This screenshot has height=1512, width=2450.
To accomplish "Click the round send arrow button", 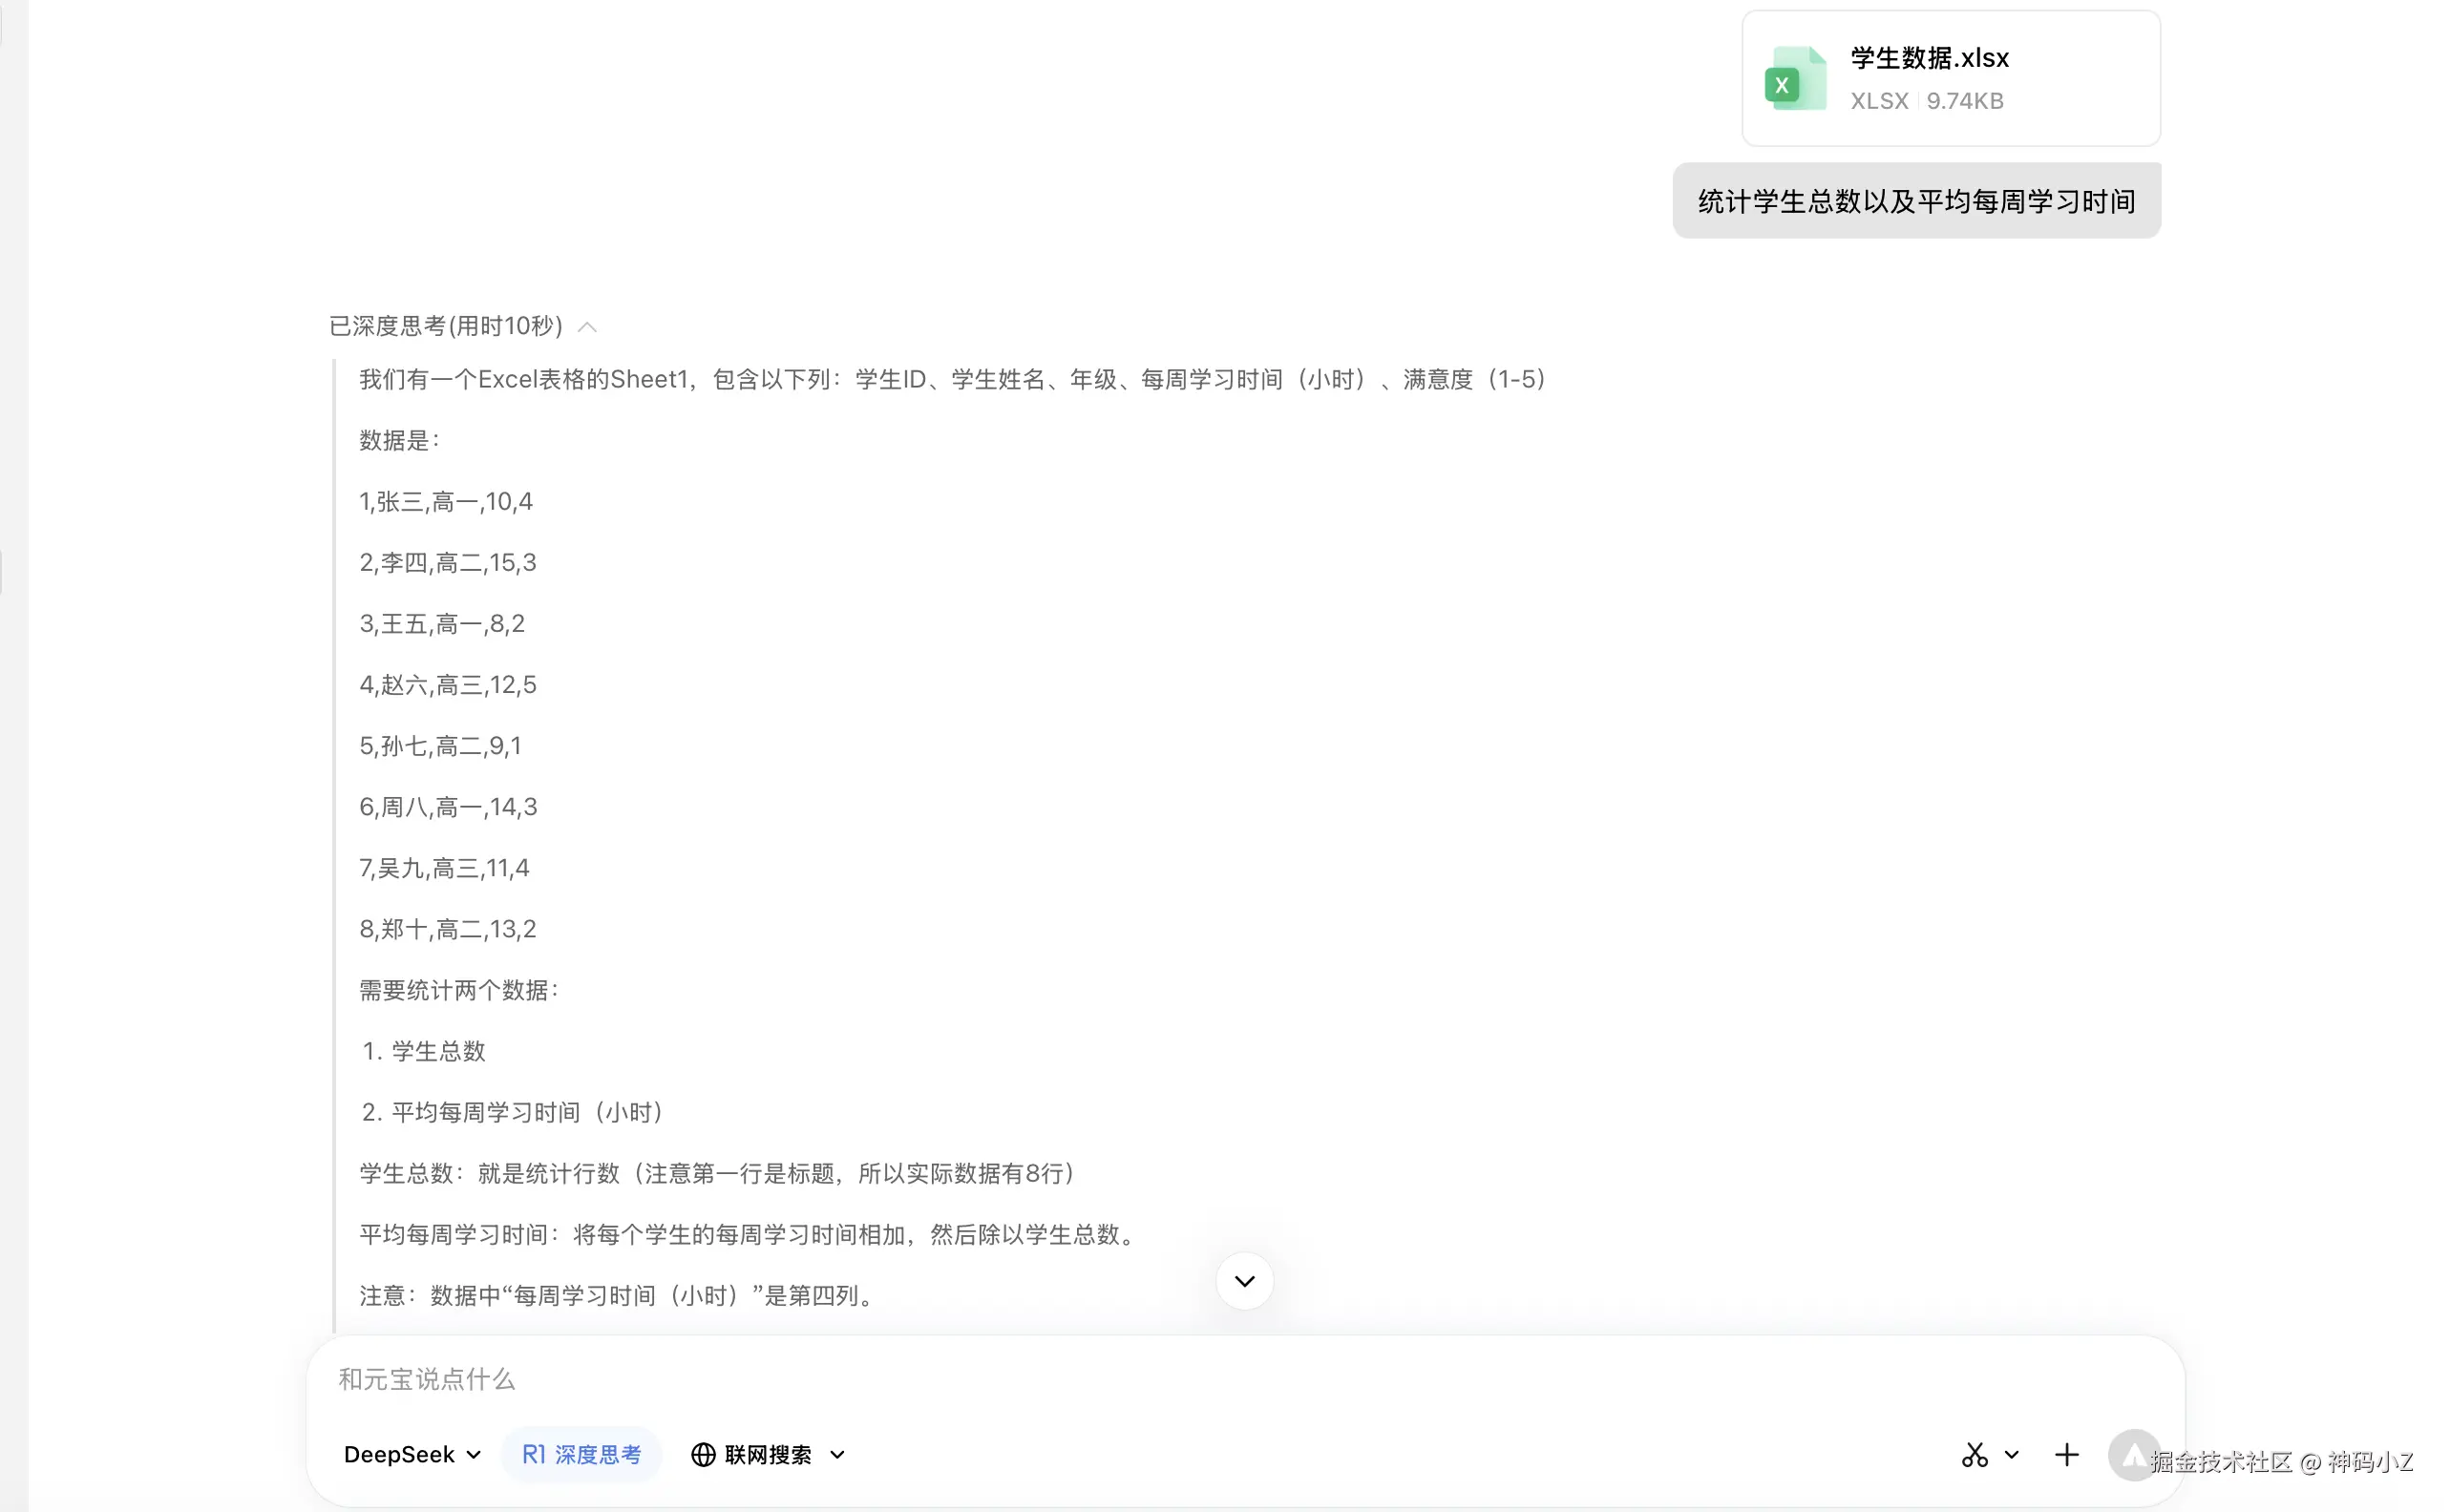I will (x=2133, y=1455).
